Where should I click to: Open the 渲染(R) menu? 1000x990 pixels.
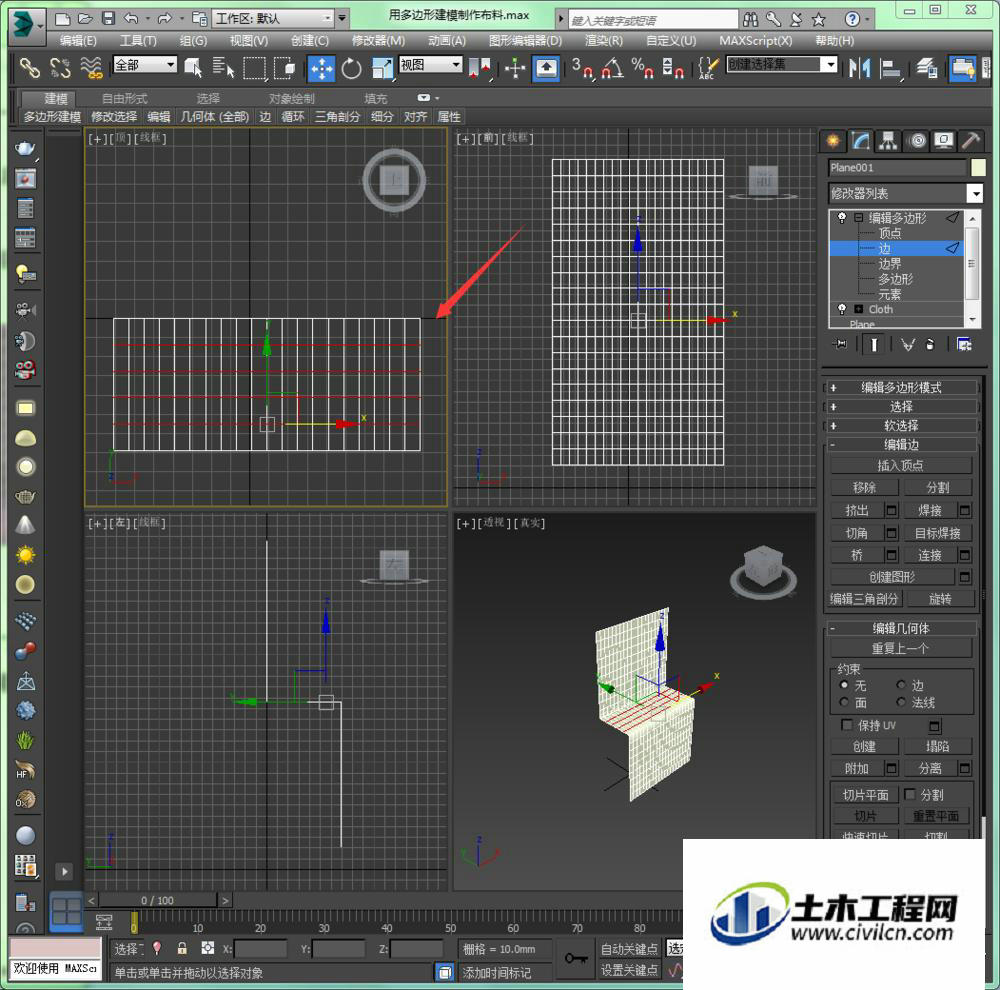[x=604, y=41]
